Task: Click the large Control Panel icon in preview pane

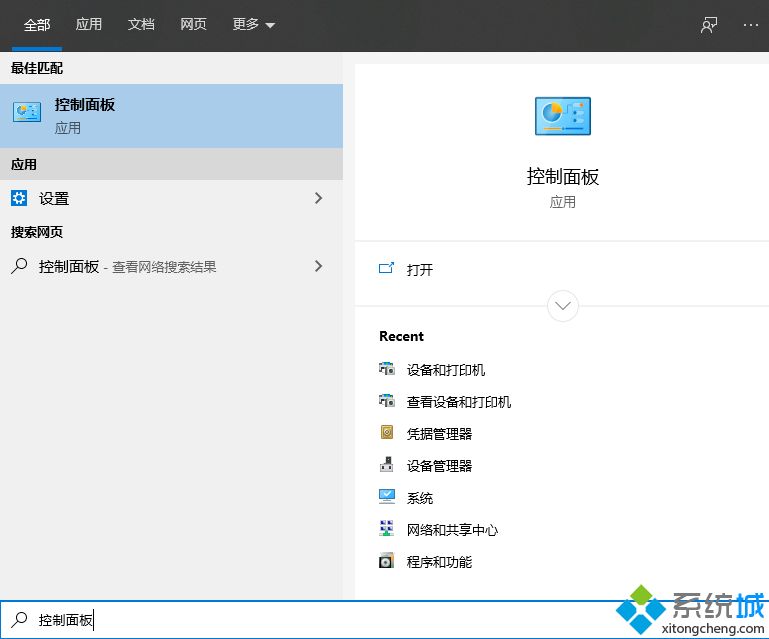Action: (562, 117)
